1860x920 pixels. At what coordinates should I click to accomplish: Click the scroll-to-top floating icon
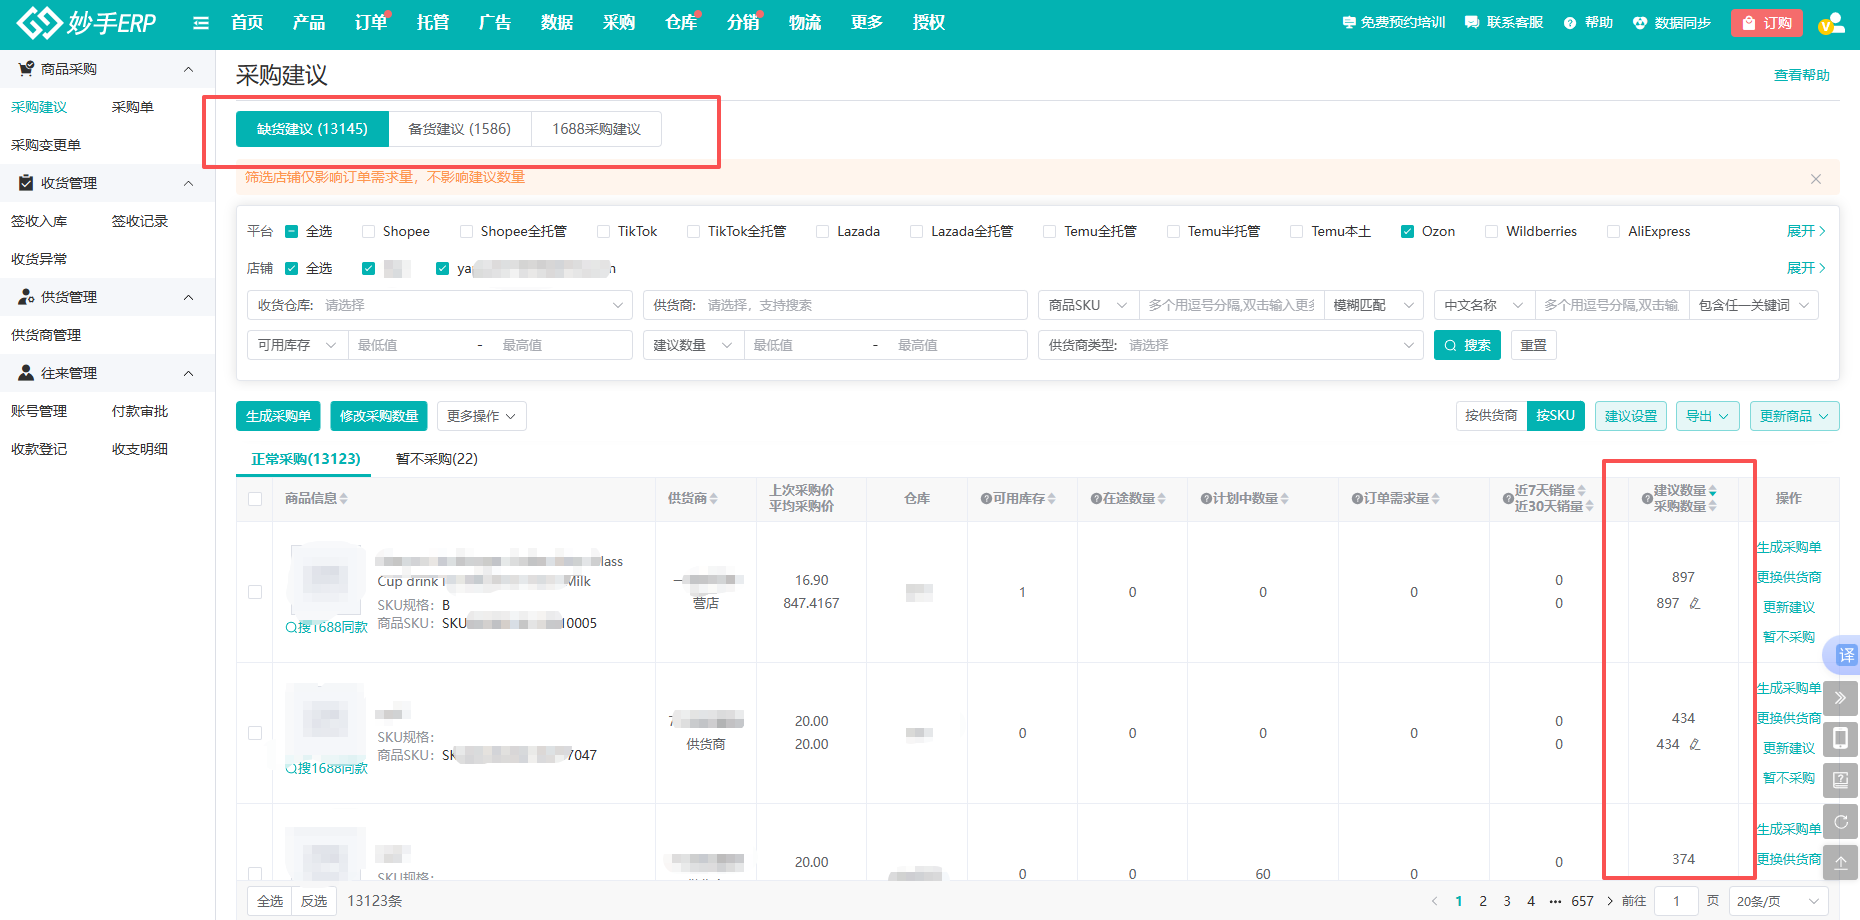(x=1840, y=862)
